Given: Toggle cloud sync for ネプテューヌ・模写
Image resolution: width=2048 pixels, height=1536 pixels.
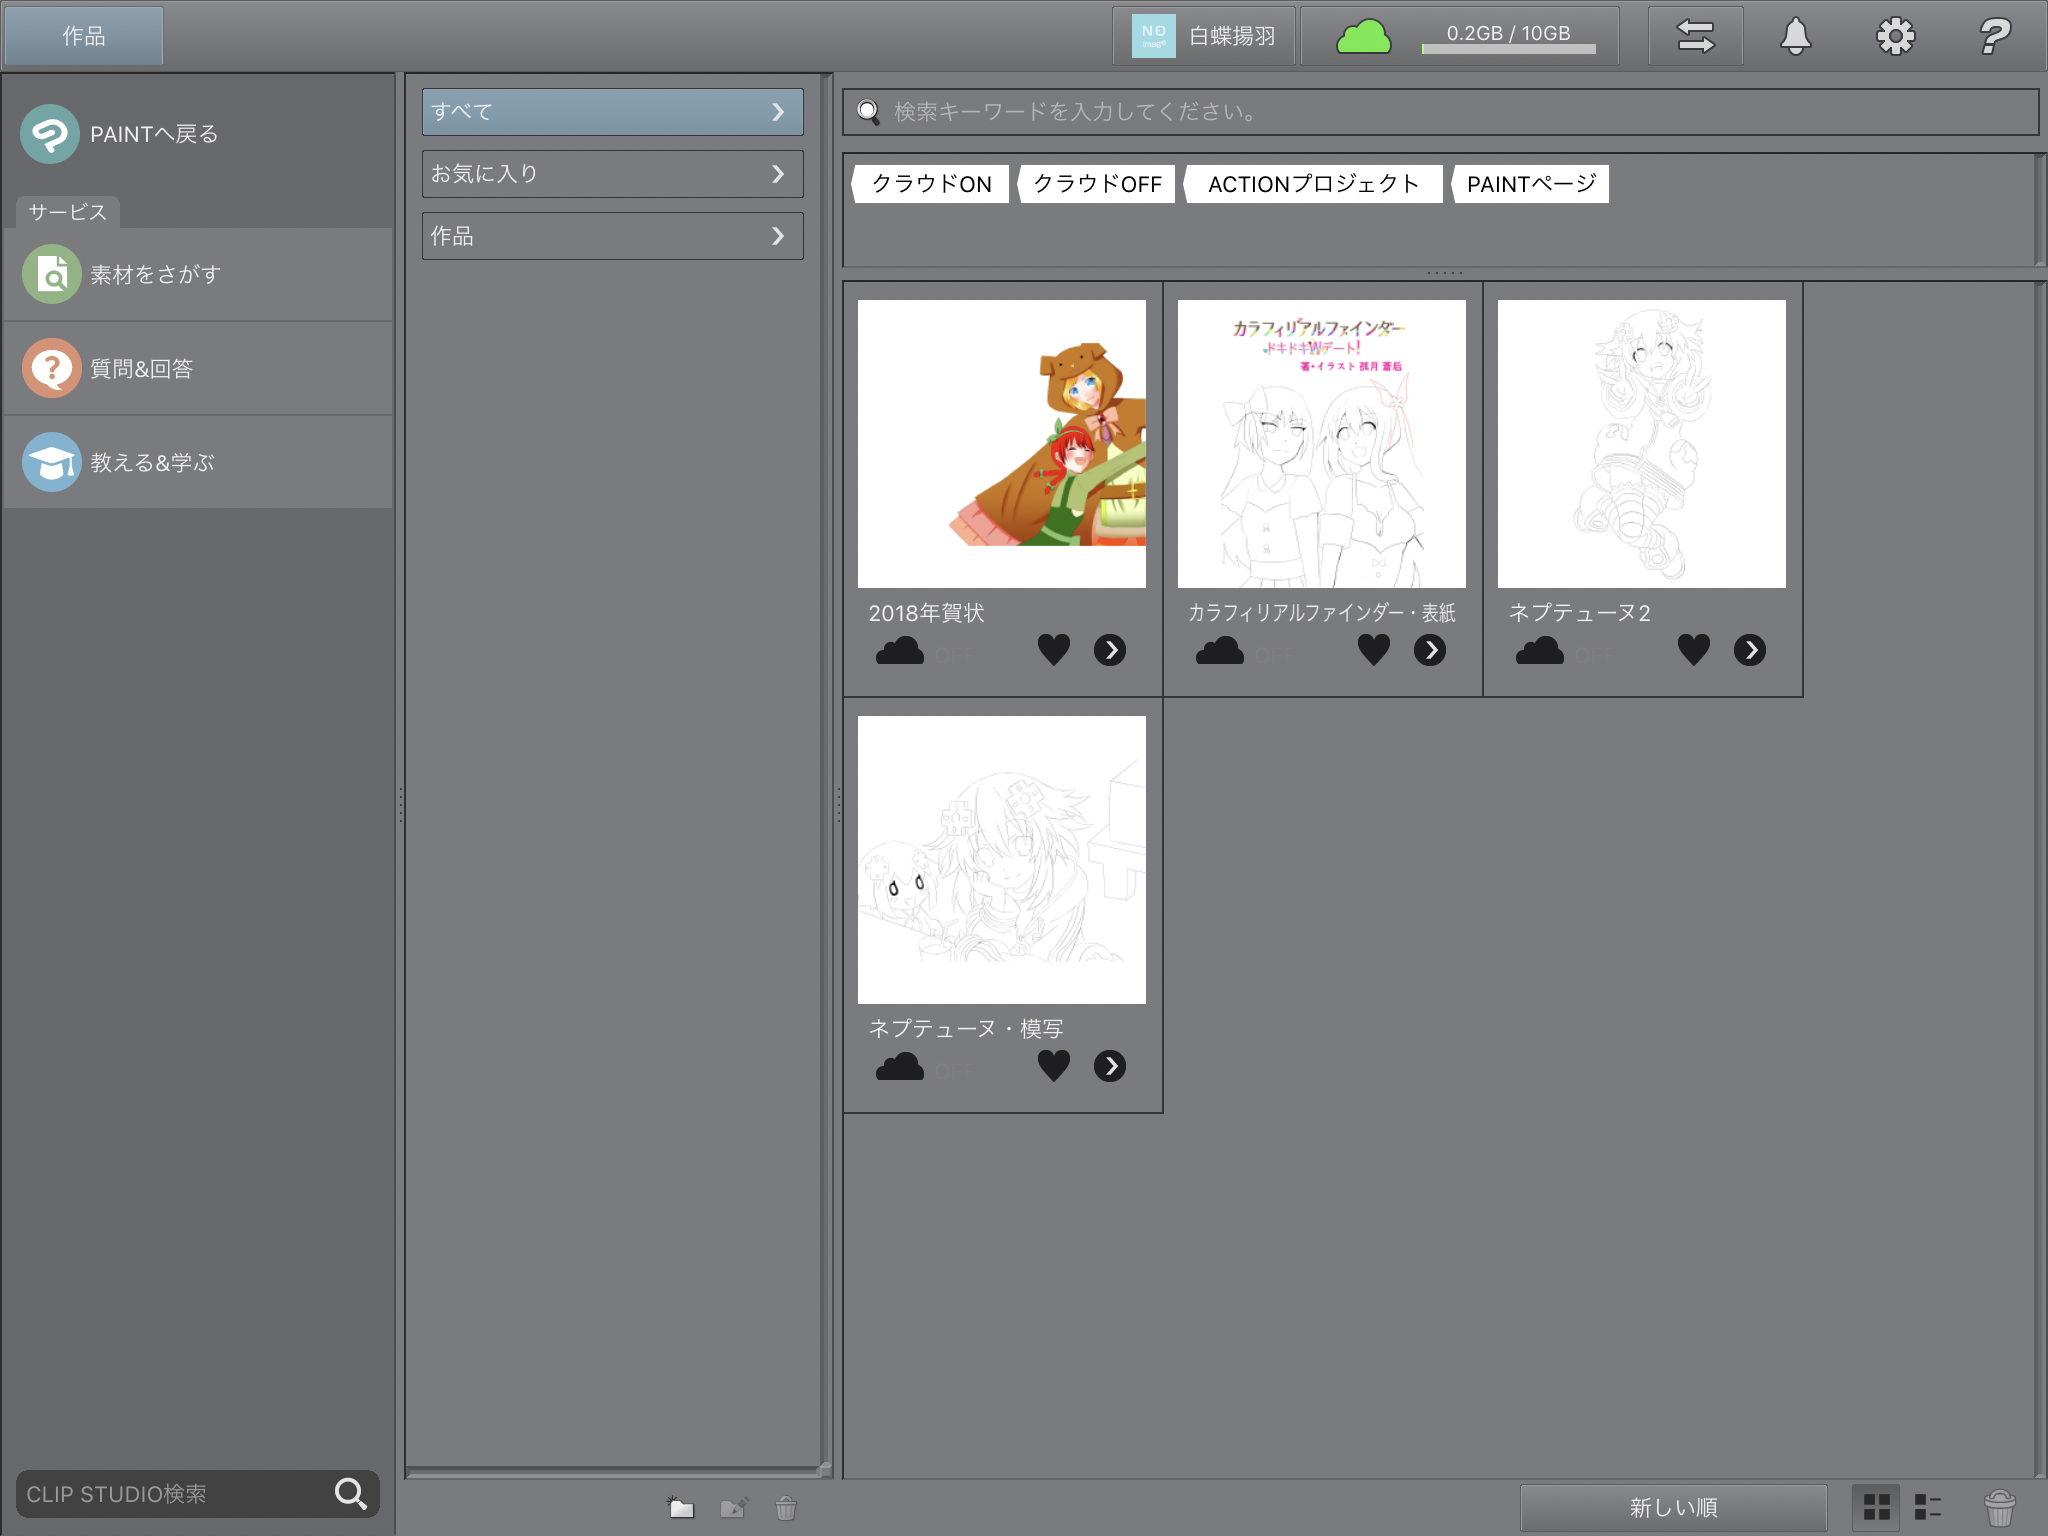Looking at the screenshot, I should 900,1067.
